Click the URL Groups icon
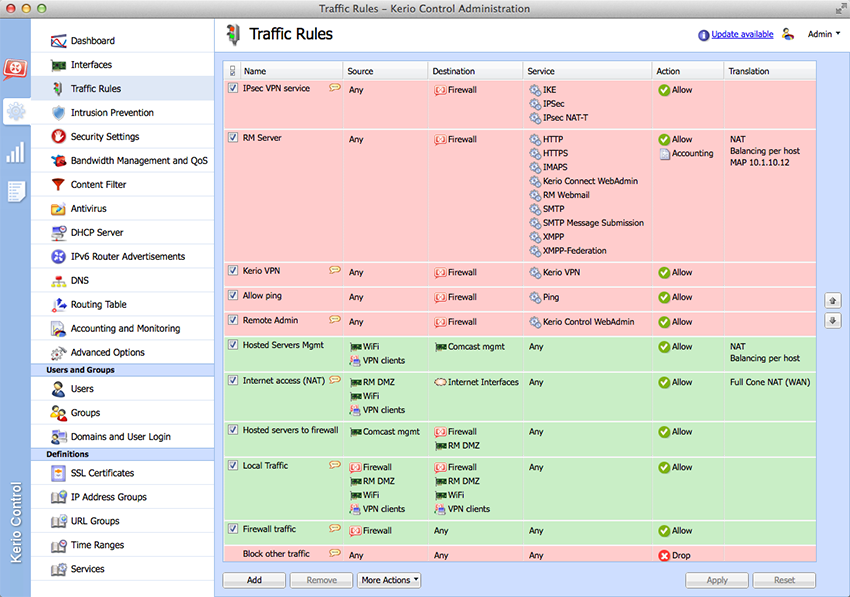 coord(58,521)
